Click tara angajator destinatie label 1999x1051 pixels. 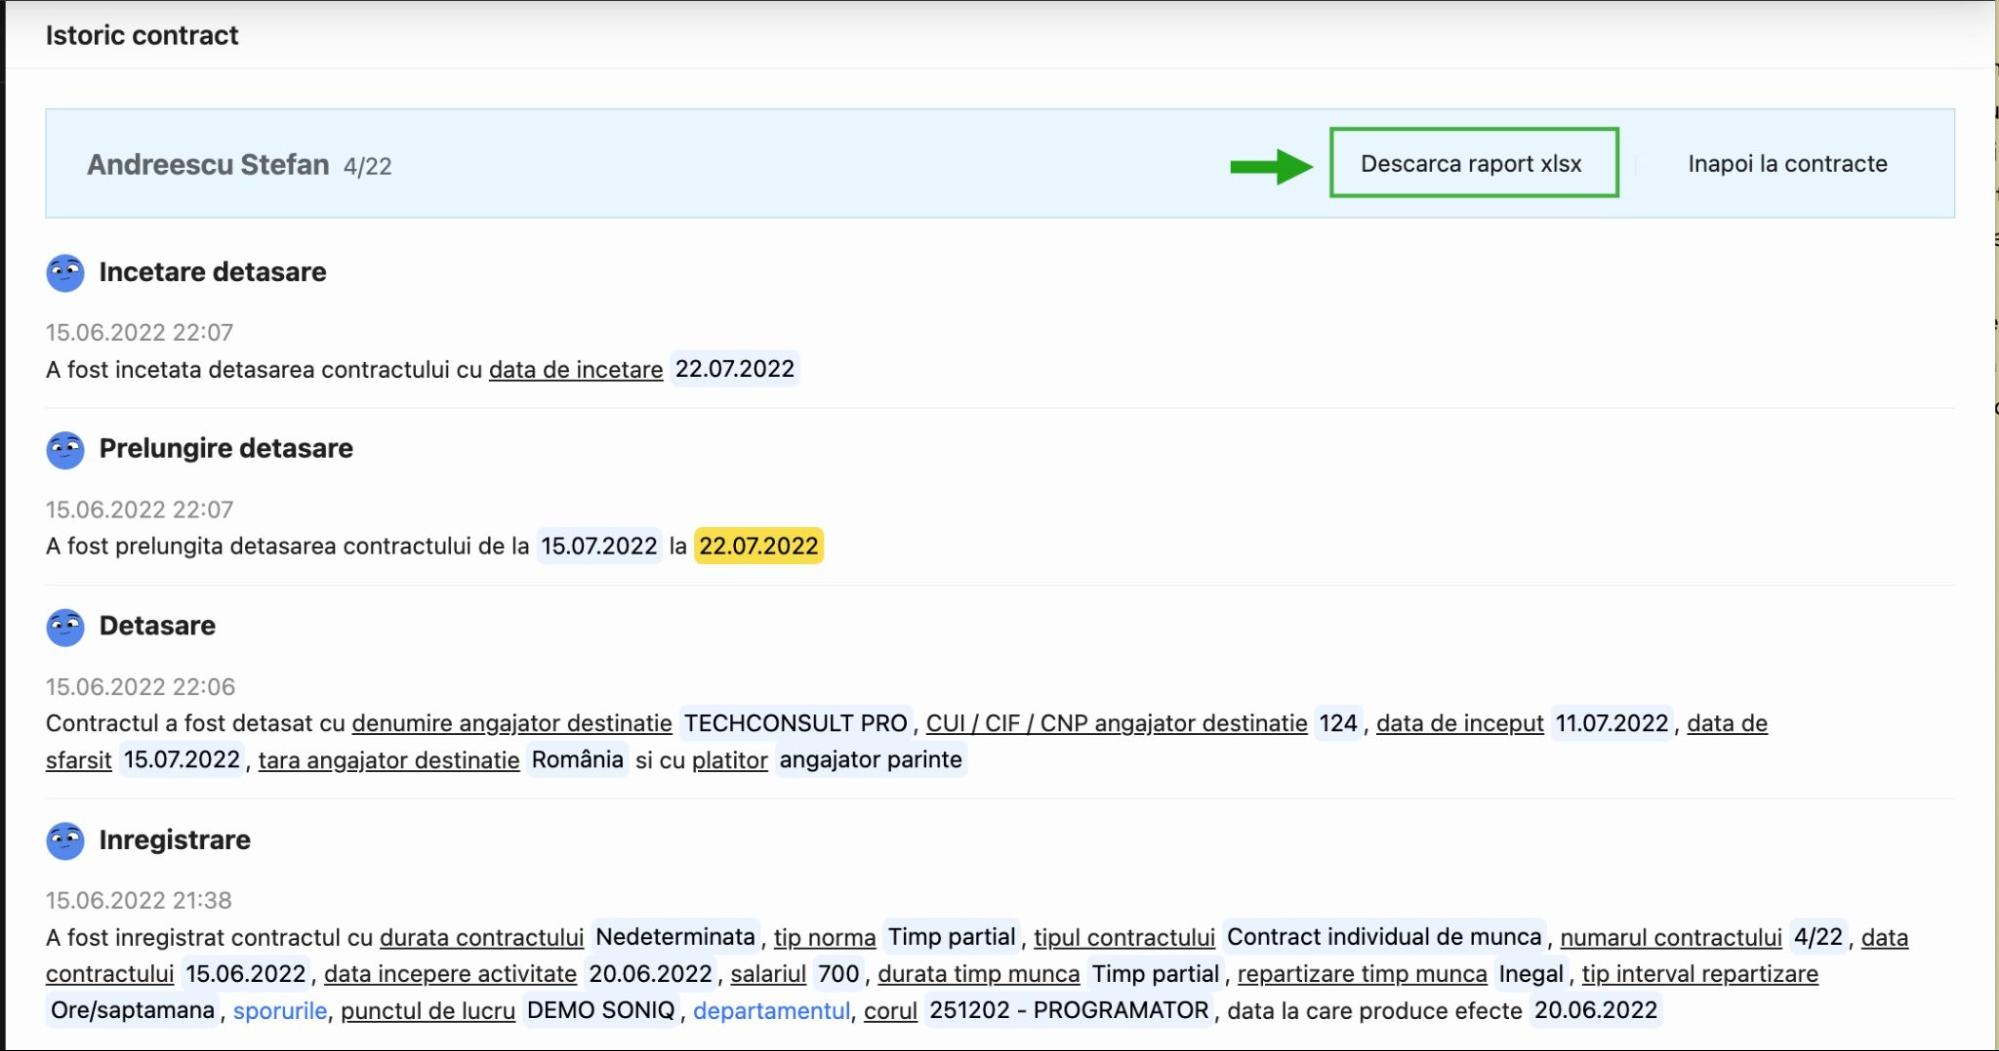389,760
